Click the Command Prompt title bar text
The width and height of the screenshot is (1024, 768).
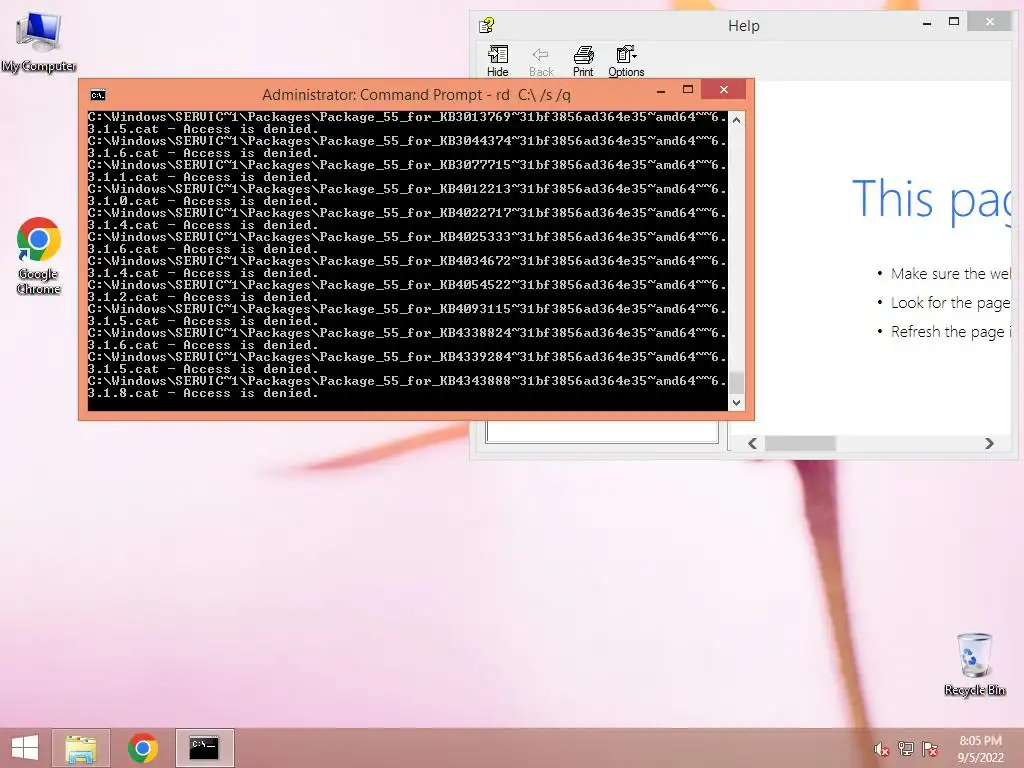(416, 95)
